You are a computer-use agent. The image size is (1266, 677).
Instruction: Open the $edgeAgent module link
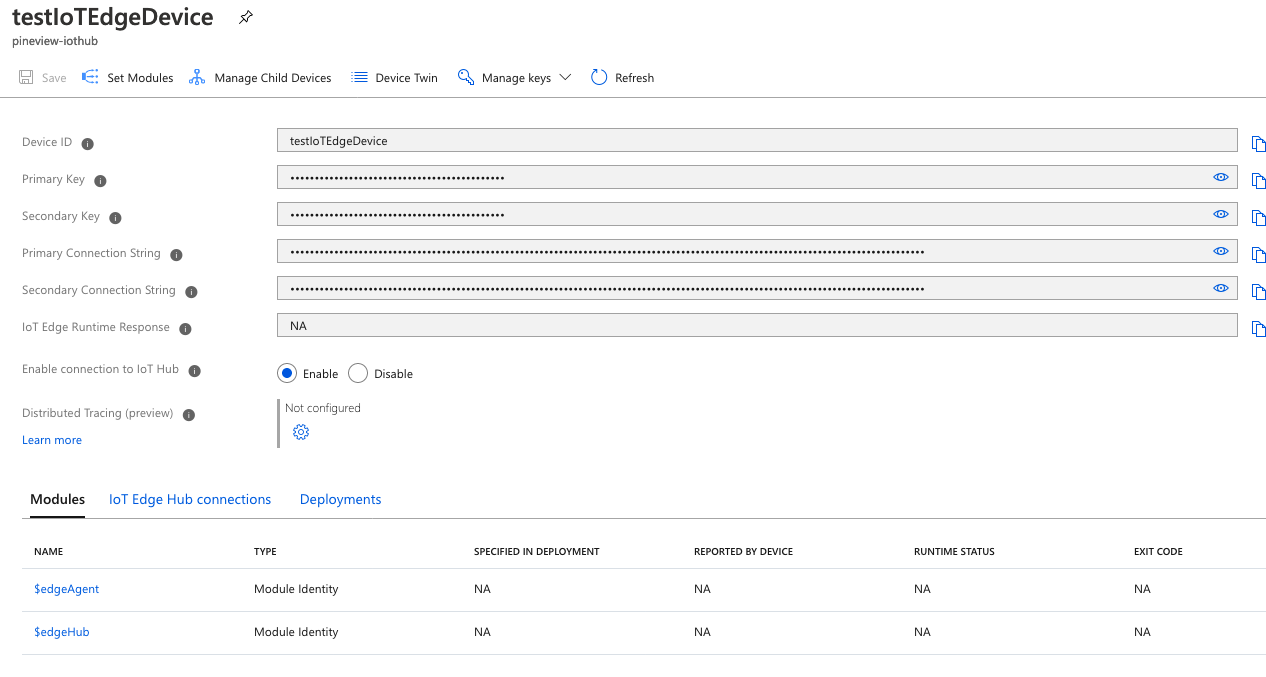(x=67, y=589)
